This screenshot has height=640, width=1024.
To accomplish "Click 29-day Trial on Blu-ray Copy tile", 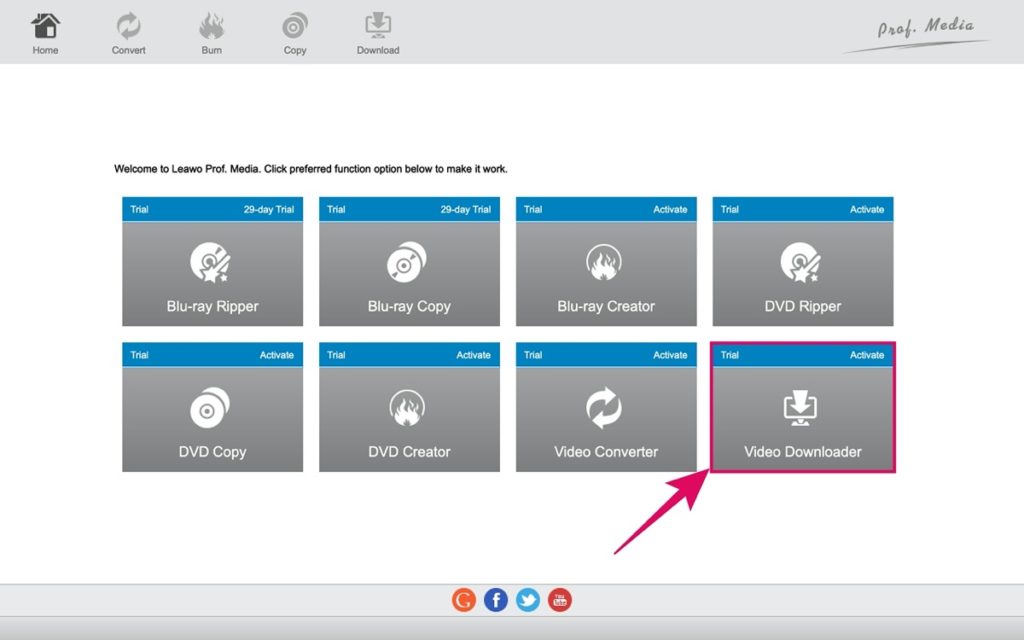I will (x=466, y=210).
